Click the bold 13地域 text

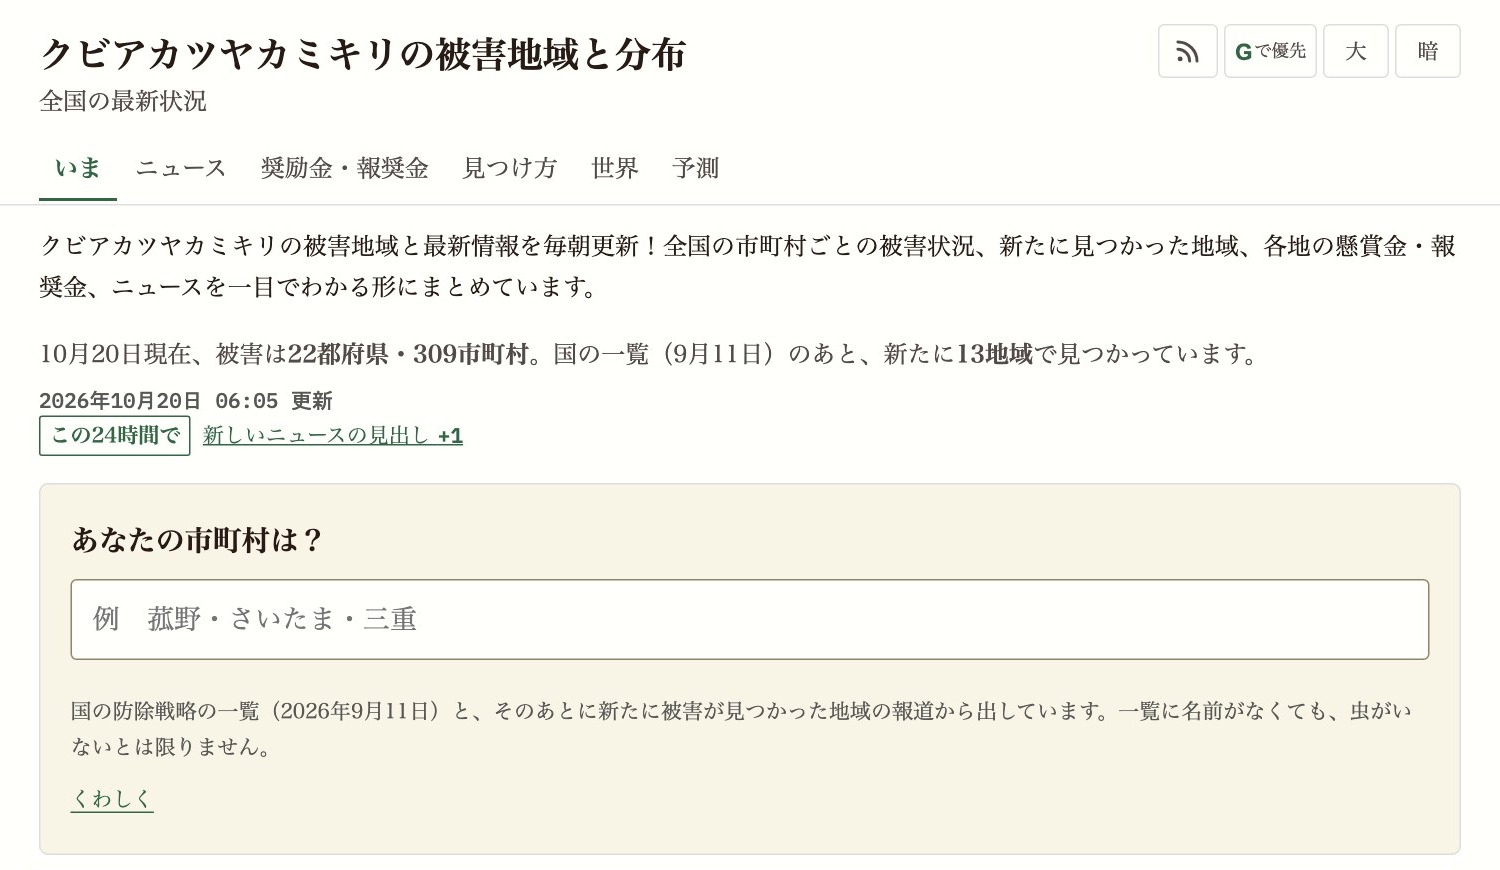tap(994, 354)
